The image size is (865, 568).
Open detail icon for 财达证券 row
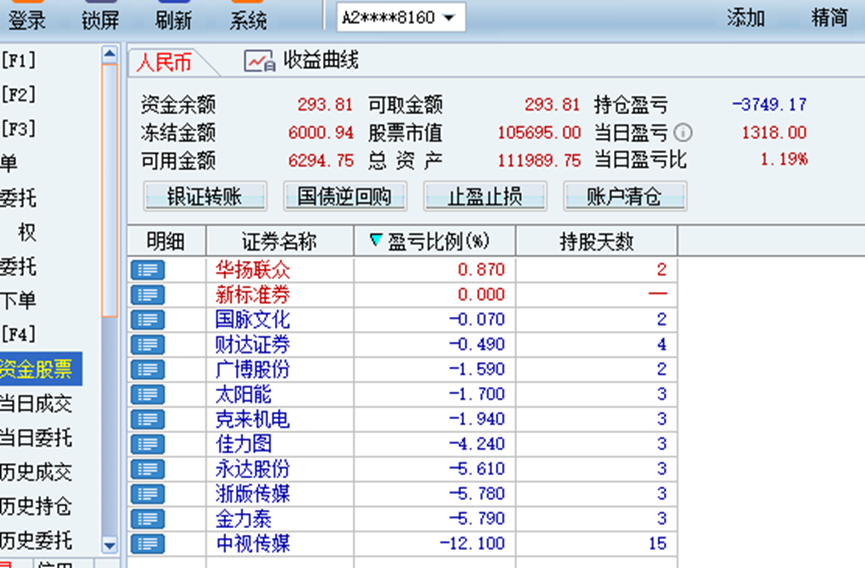point(148,345)
